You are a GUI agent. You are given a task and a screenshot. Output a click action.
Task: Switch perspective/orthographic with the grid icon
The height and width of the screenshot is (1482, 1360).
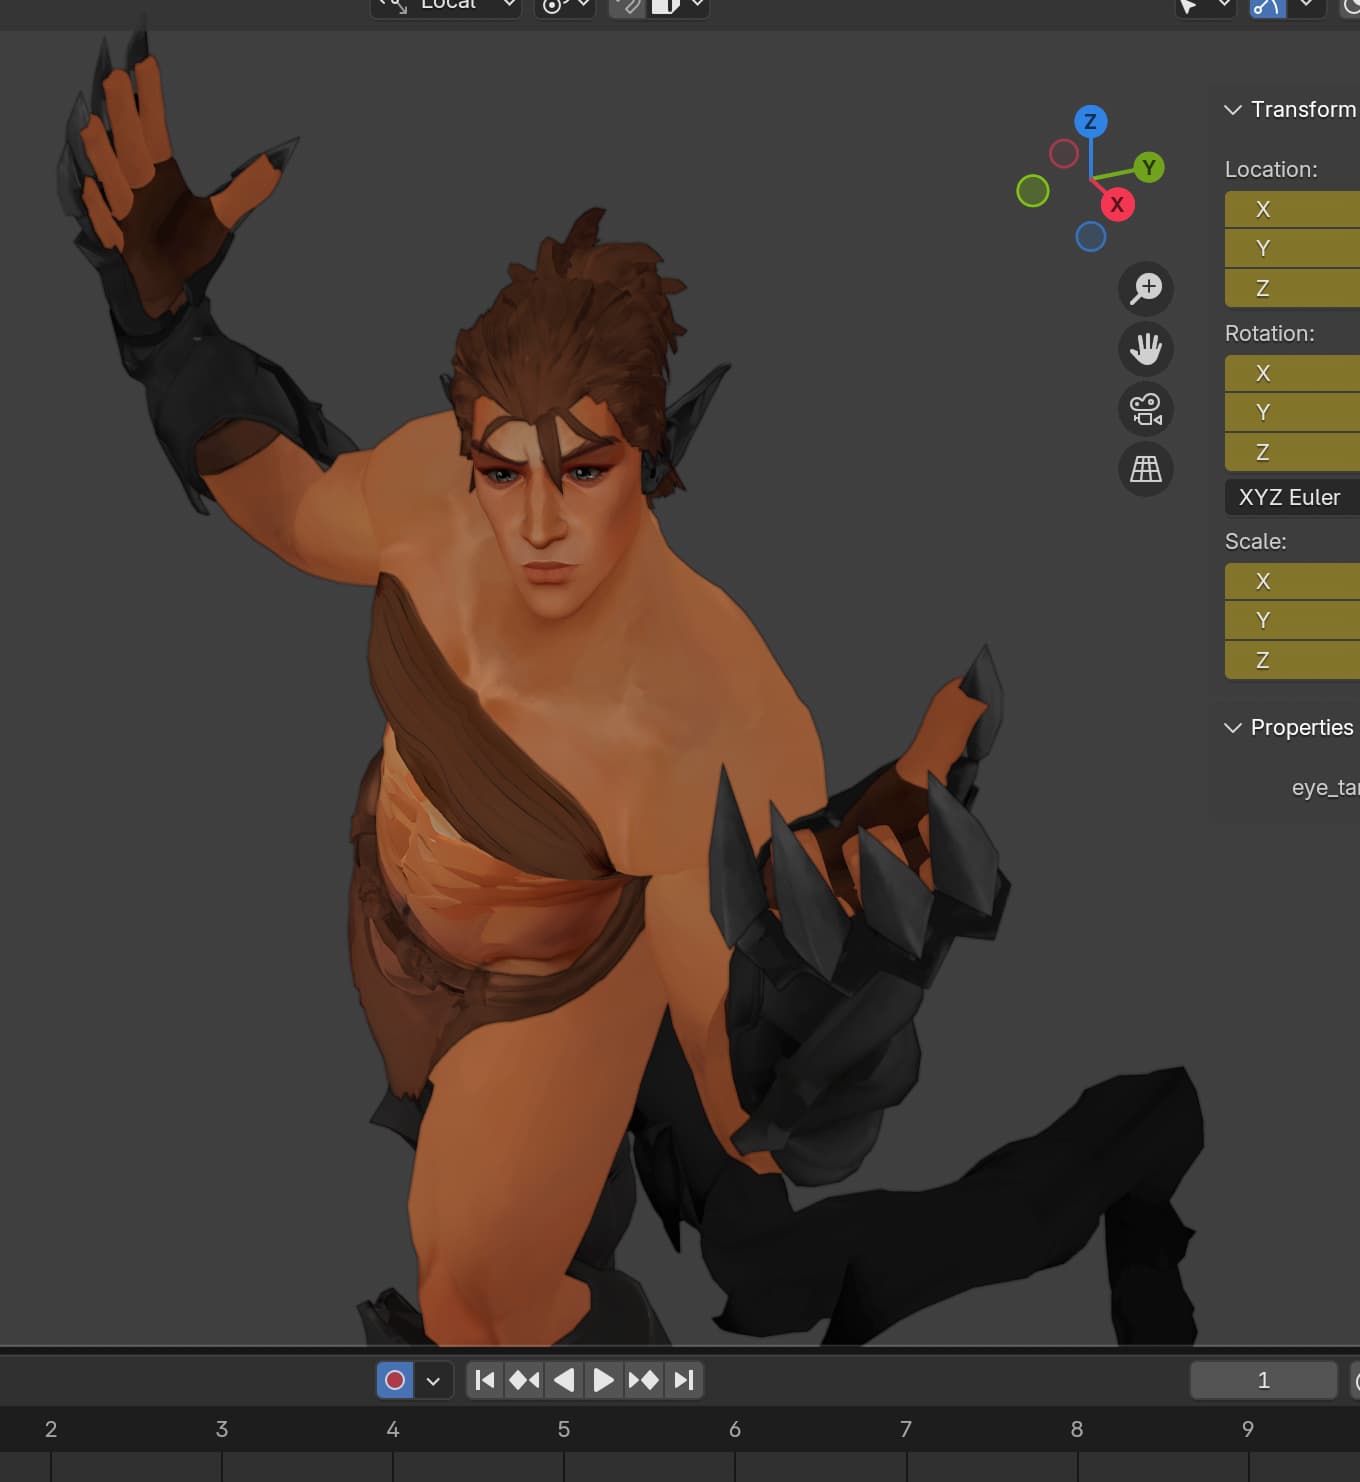click(x=1145, y=469)
